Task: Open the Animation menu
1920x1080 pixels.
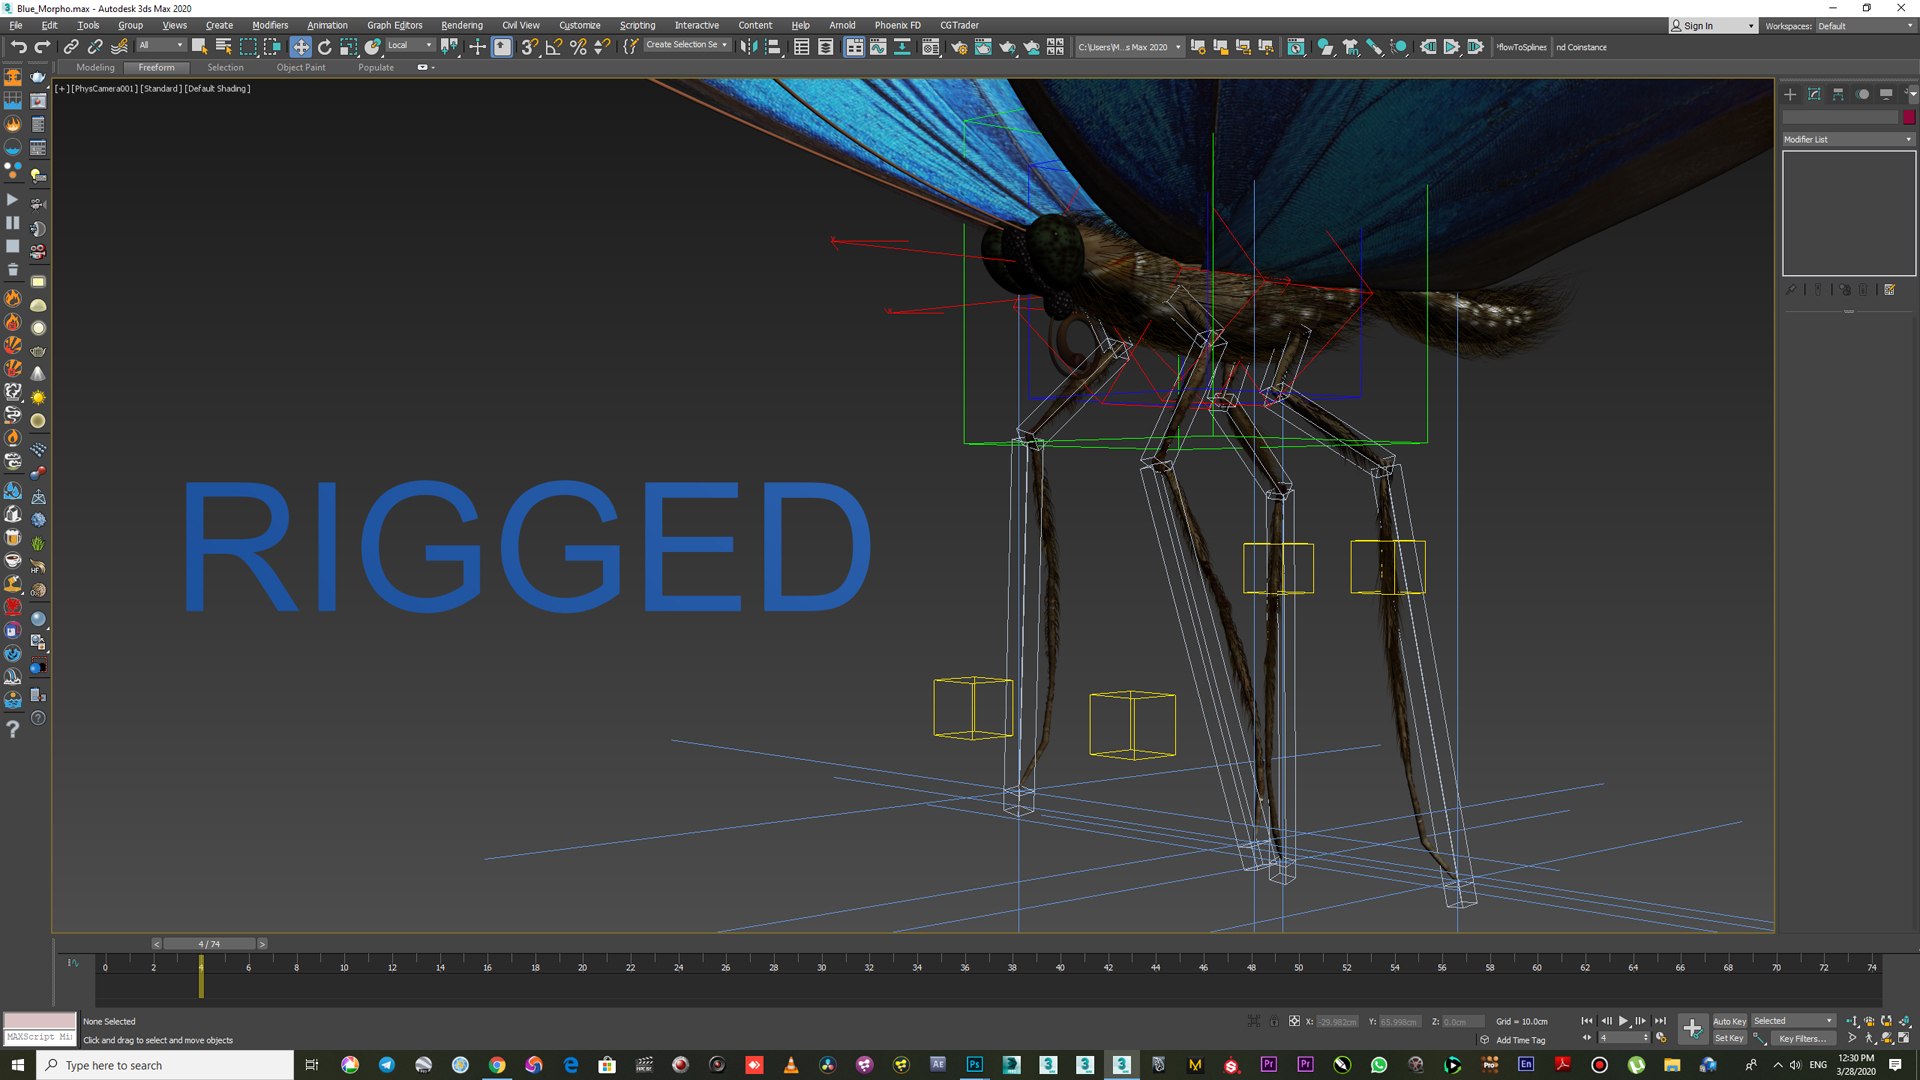Action: [x=327, y=25]
